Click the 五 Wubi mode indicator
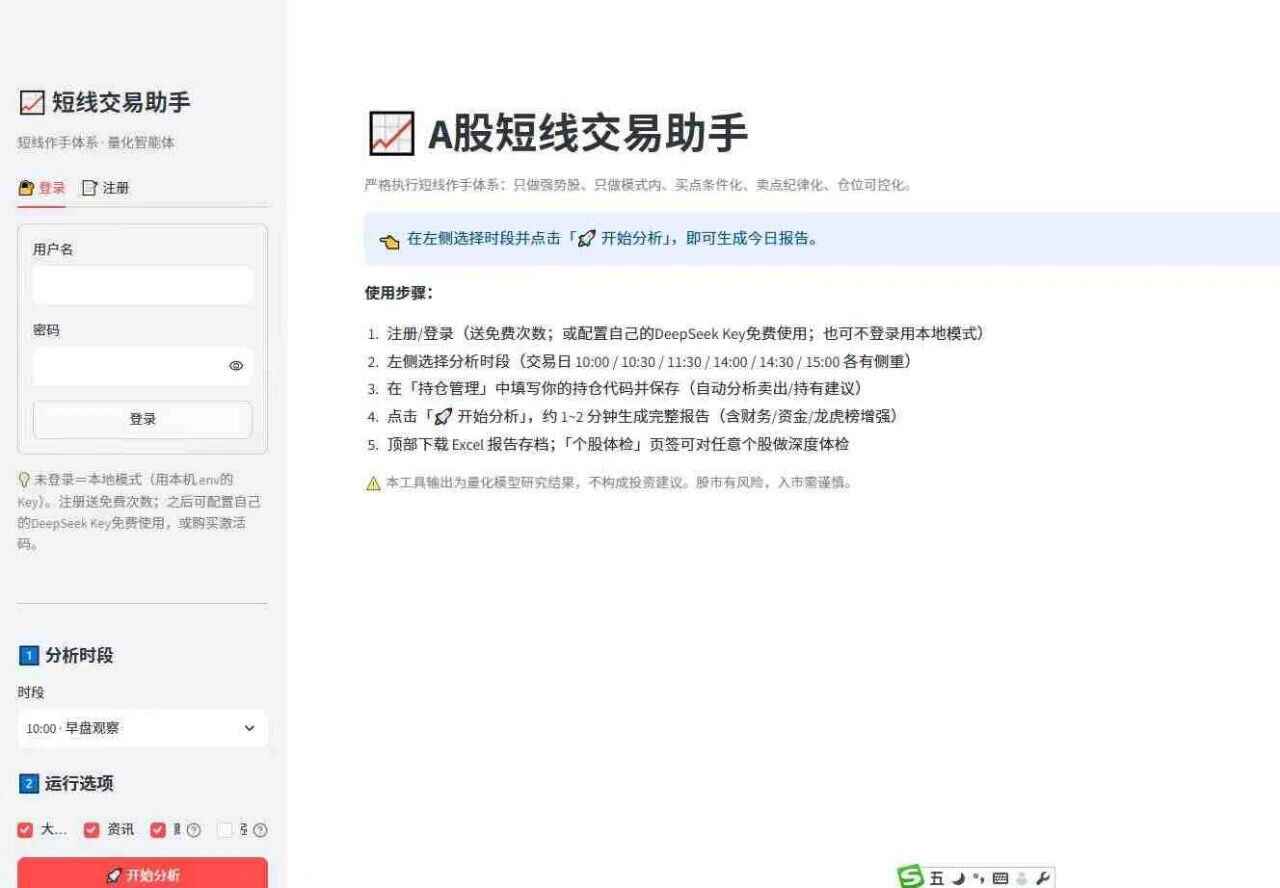Viewport: 1280px width, 888px height. click(937, 878)
